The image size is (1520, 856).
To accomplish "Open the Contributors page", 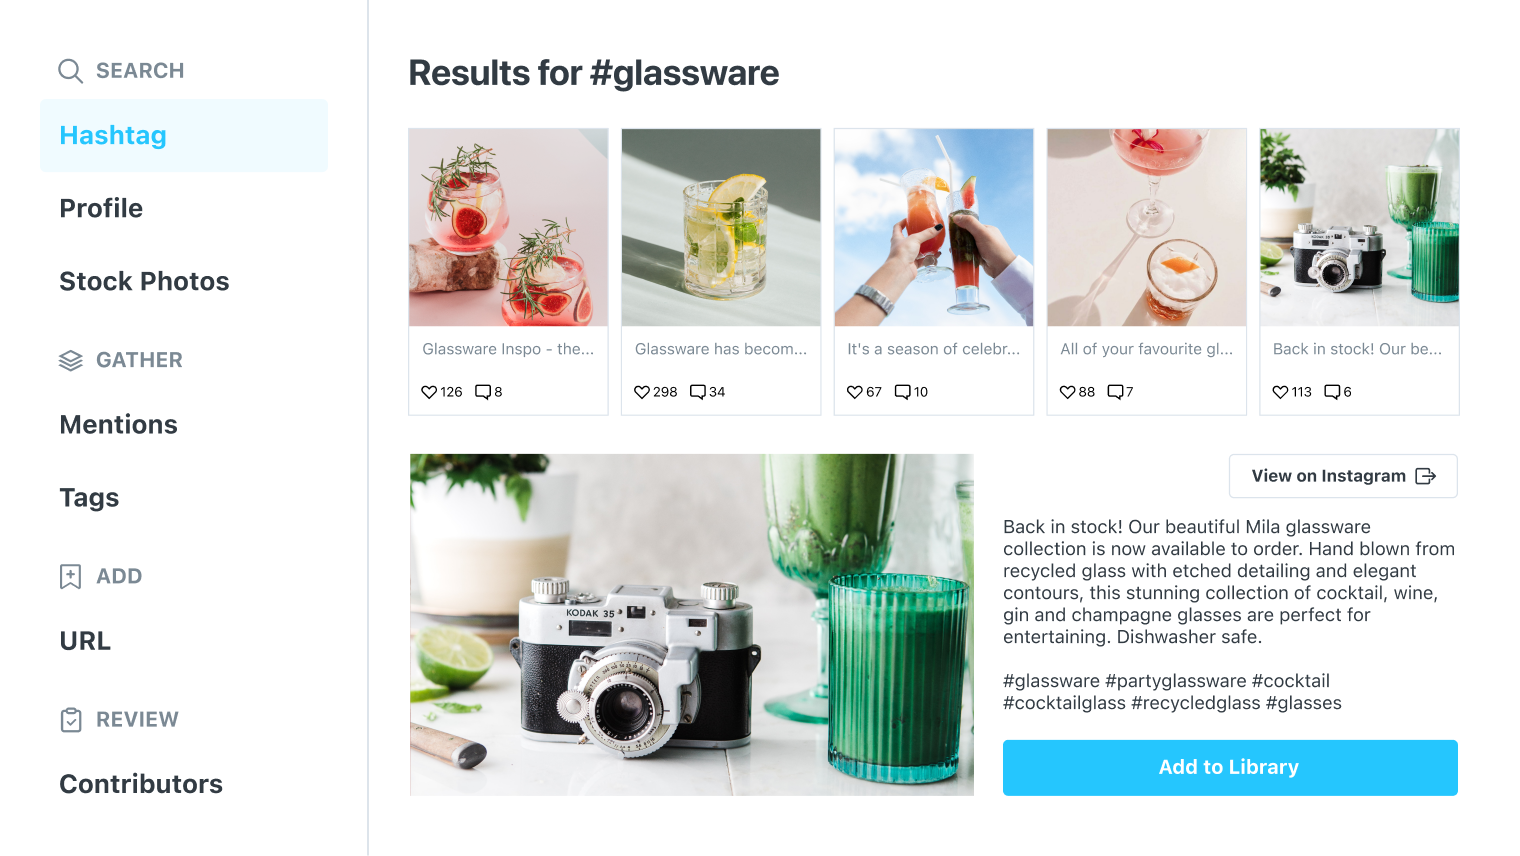I will [x=141, y=784].
